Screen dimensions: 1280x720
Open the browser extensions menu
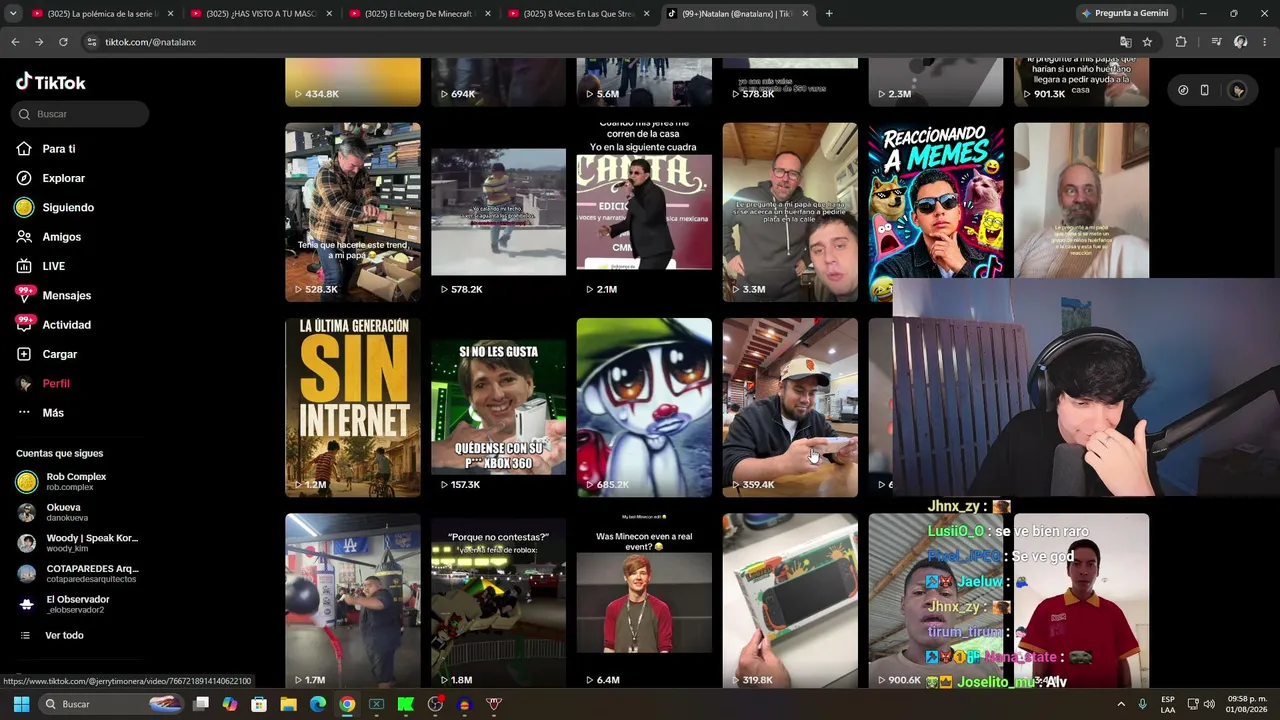point(1181,42)
